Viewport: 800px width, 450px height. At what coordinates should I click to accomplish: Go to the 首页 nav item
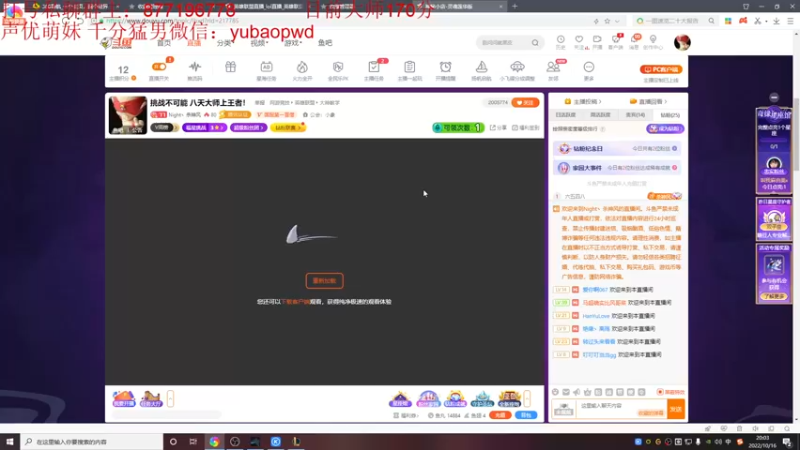164,43
